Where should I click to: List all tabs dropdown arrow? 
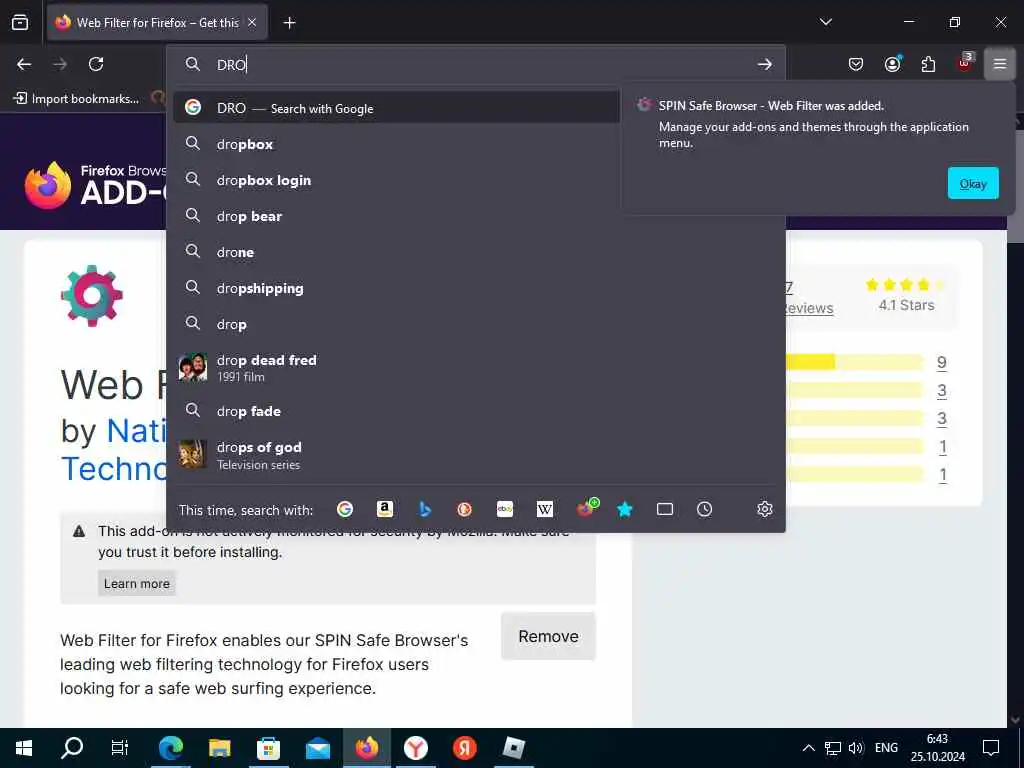click(x=825, y=22)
